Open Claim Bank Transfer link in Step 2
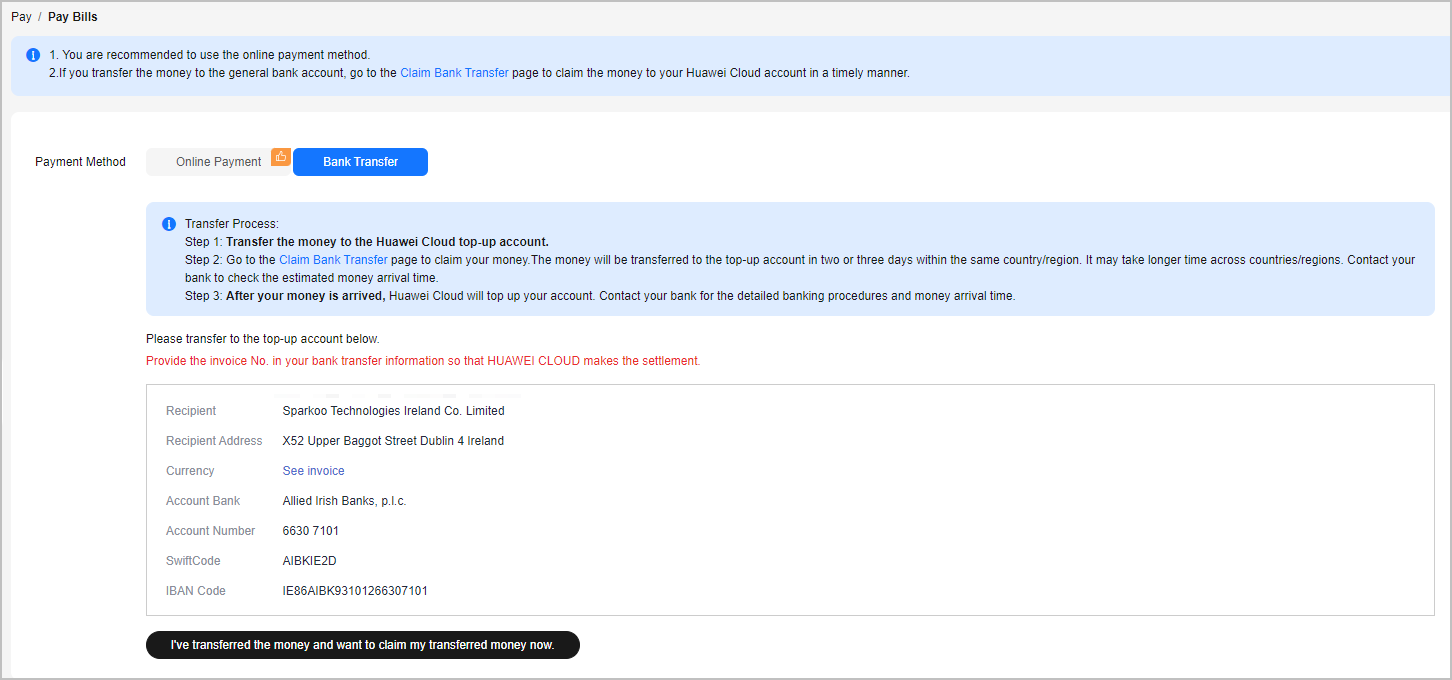This screenshot has height=680, width=1452. click(x=333, y=260)
